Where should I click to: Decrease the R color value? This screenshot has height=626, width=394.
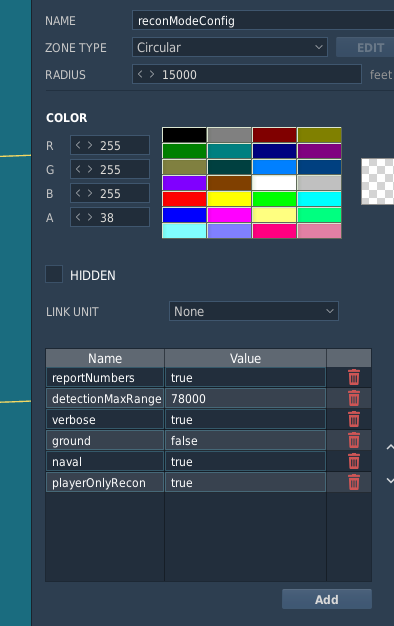pyautogui.click(x=78, y=145)
